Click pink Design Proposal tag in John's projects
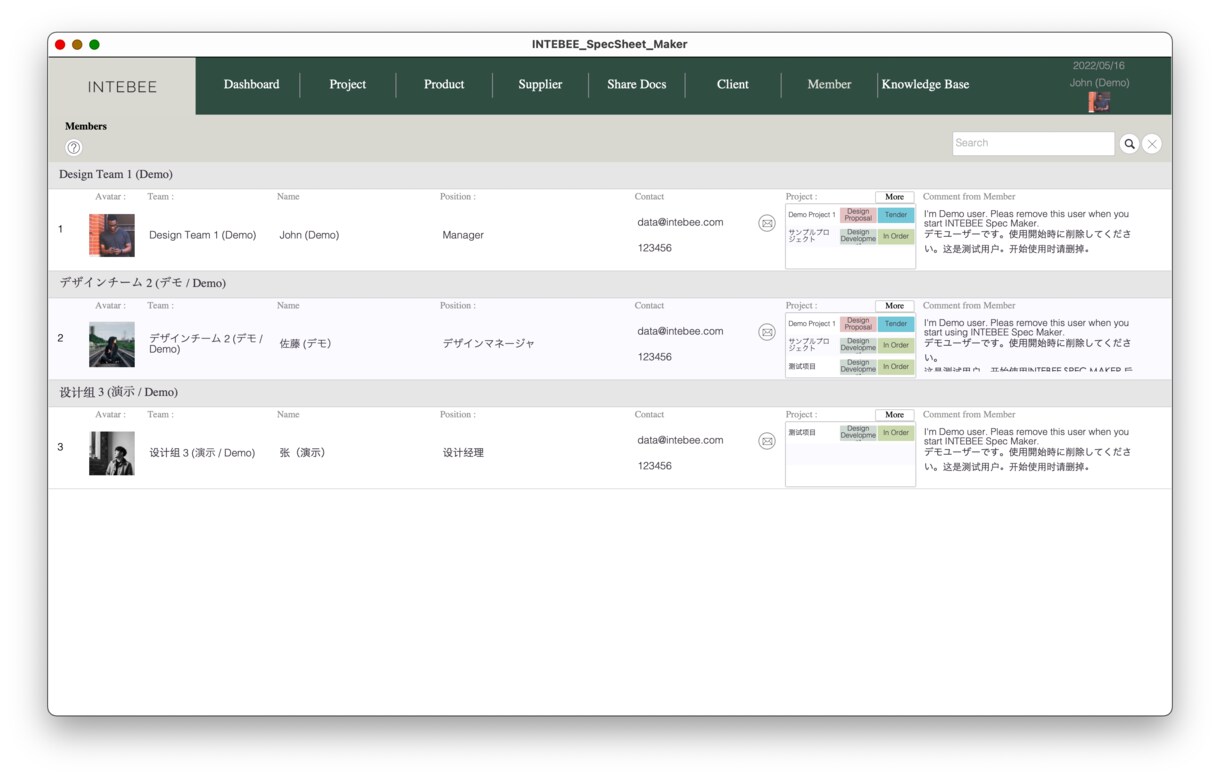Image resolution: width=1220 pixels, height=779 pixels. coord(858,215)
